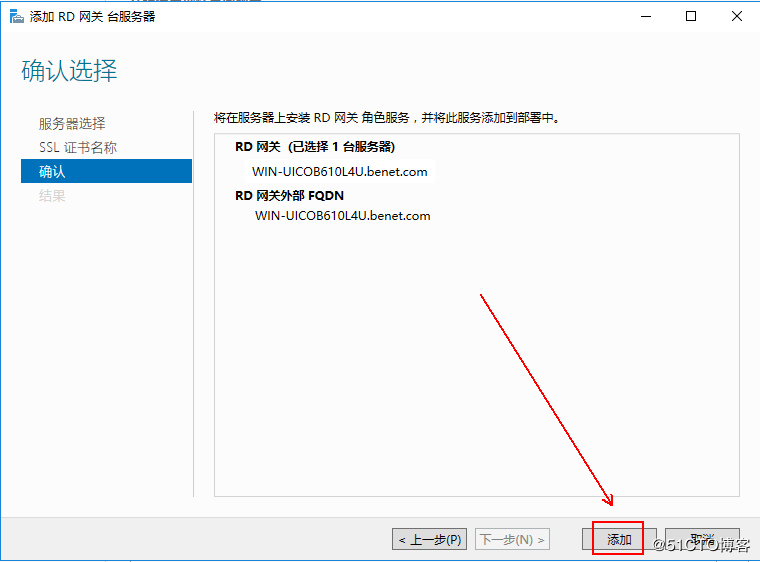Open the SSL 证书名称 step
The width and height of the screenshot is (760, 562).
click(78, 147)
